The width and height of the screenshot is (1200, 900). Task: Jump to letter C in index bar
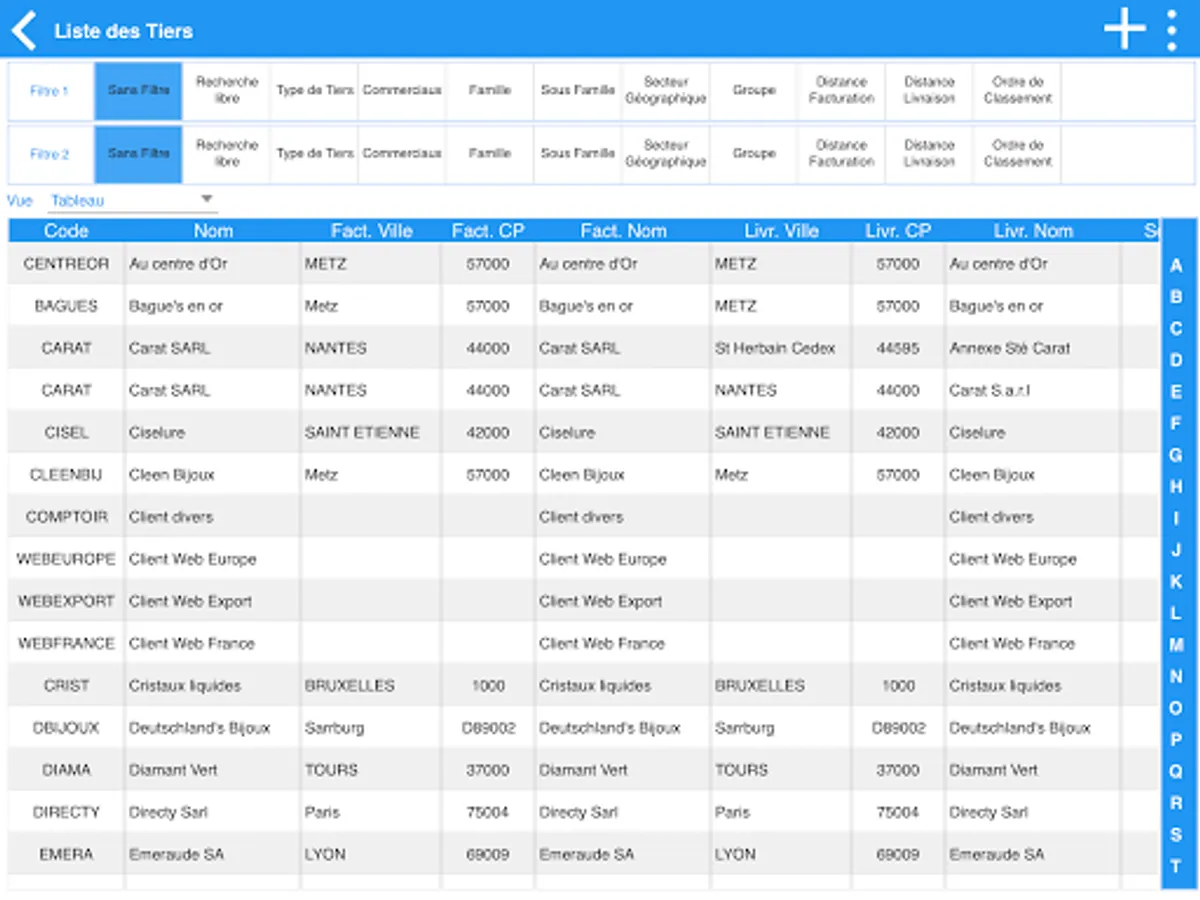click(x=1176, y=329)
